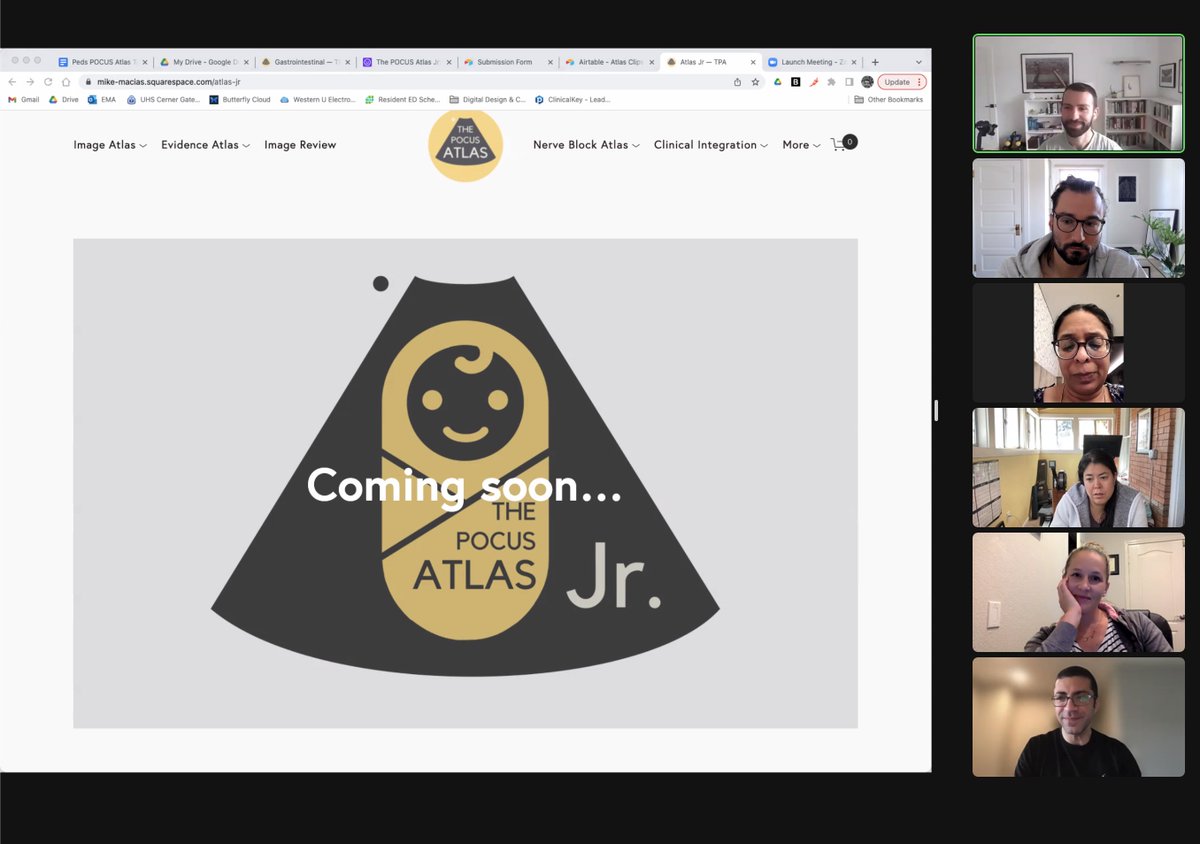Go back to the previous page
Image resolution: width=1200 pixels, height=844 pixels.
coord(12,82)
